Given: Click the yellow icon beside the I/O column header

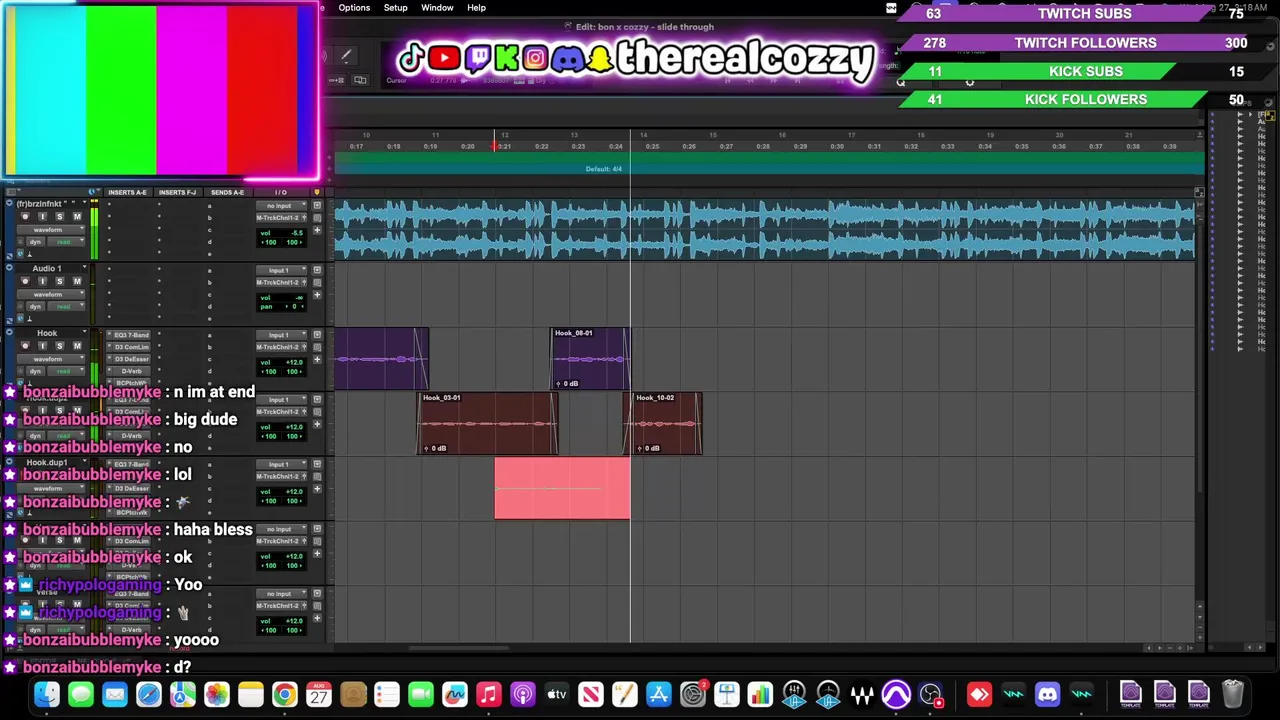Looking at the screenshot, I should pyautogui.click(x=317, y=192).
